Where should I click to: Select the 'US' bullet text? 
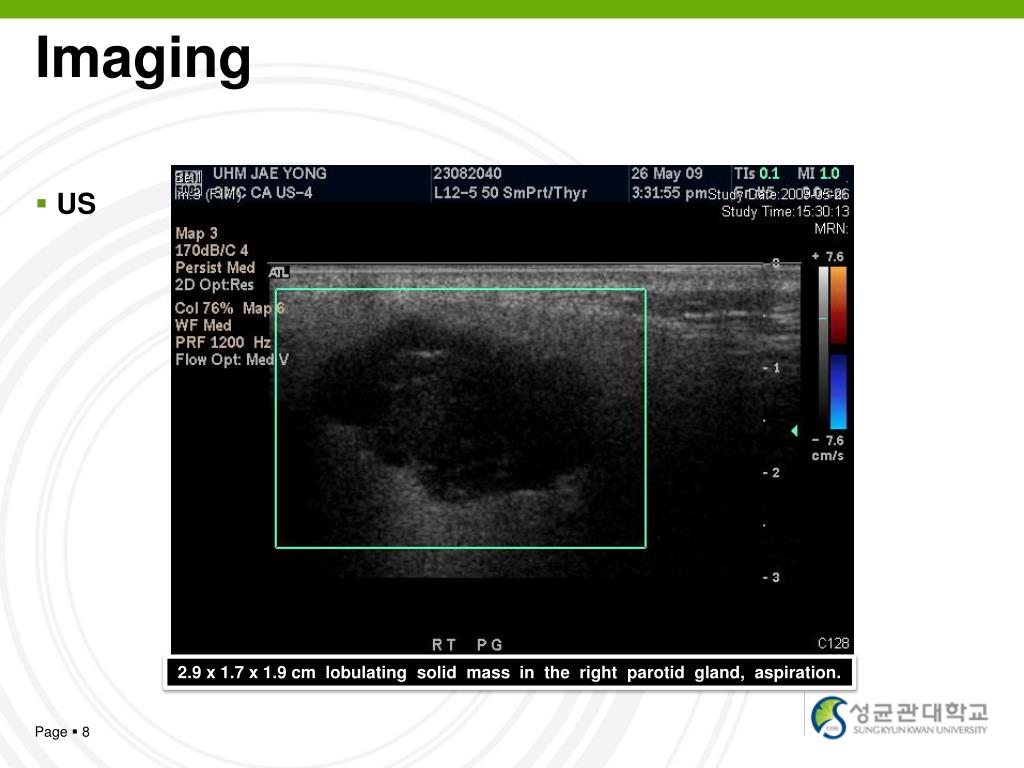pos(76,204)
